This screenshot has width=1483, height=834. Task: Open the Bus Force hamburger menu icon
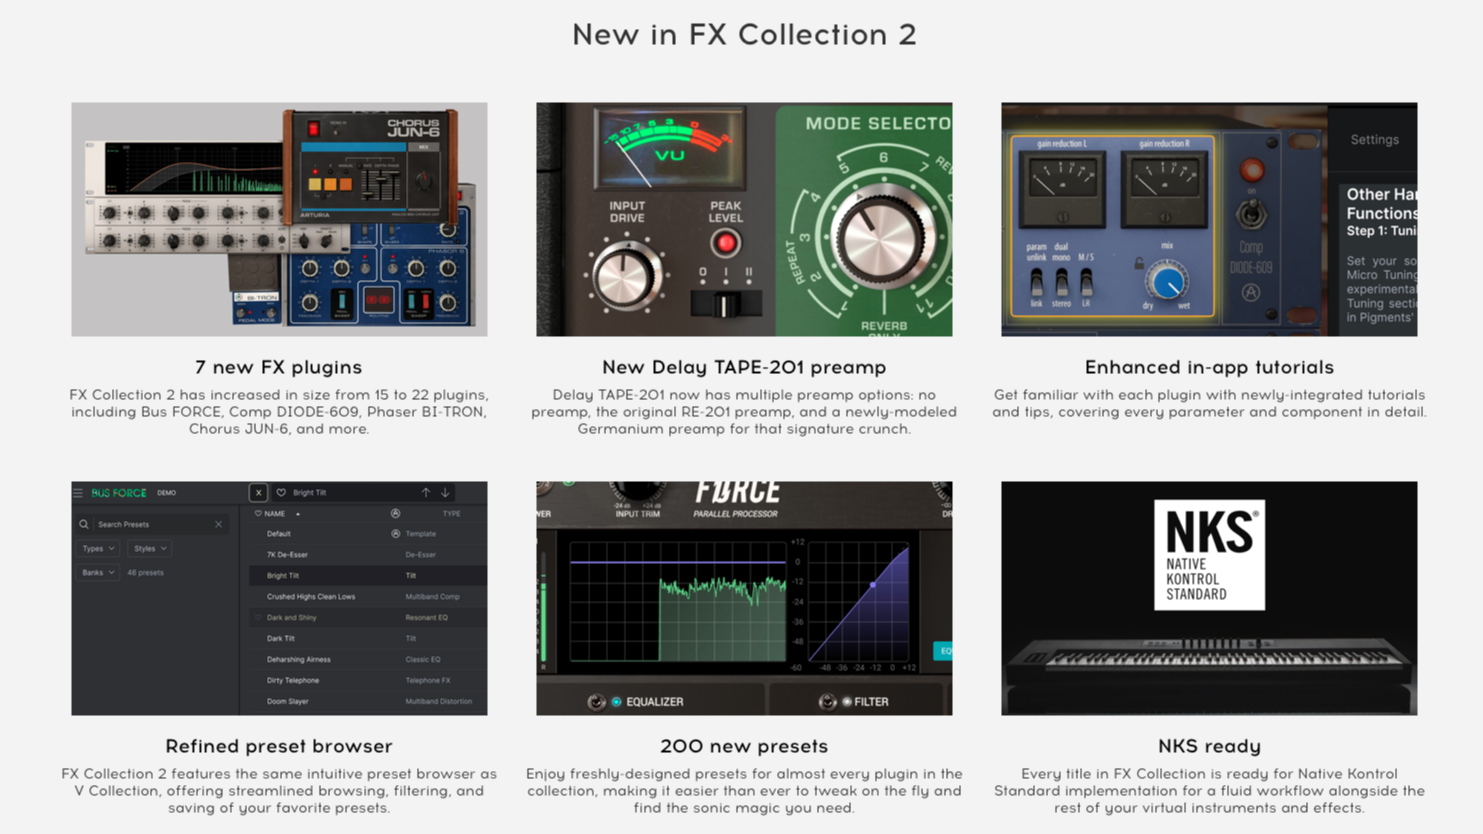click(78, 493)
